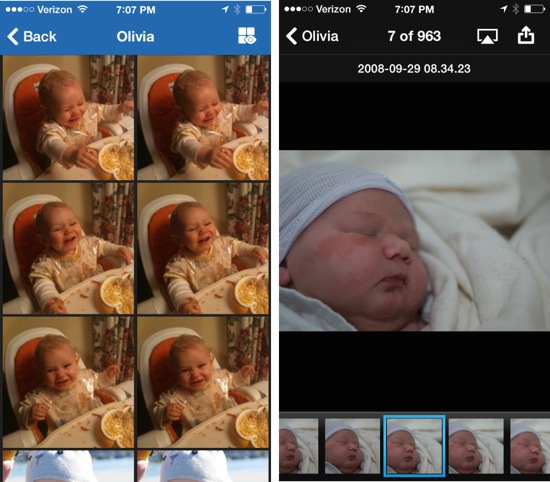The image size is (550, 482).
Task: Open the third-row left highchair photo
Action: click(68, 382)
